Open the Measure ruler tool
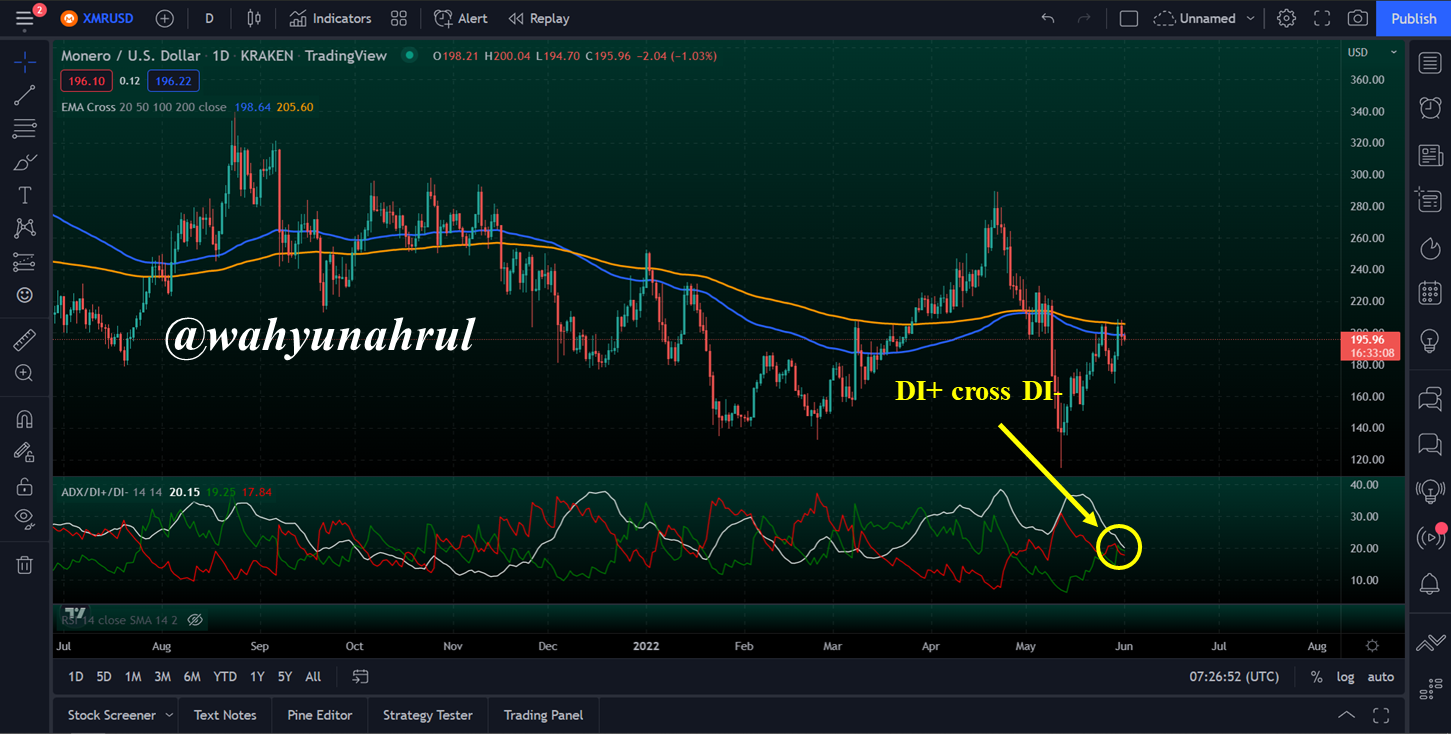The height and width of the screenshot is (734, 1451). pos(25,340)
